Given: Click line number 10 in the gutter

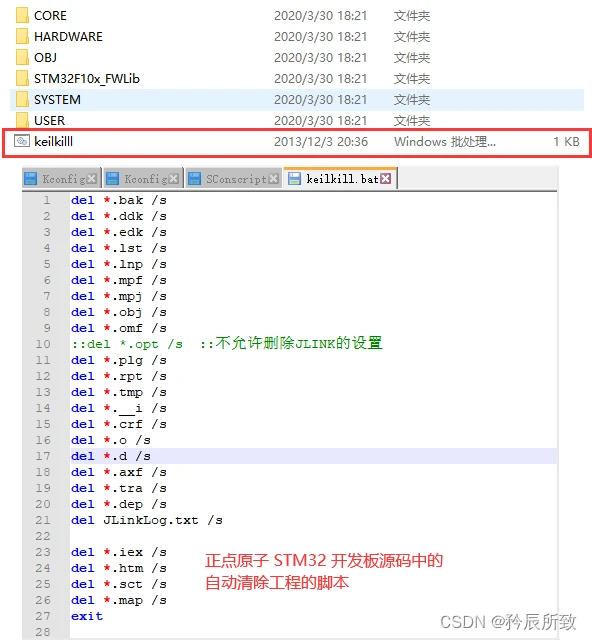Looking at the screenshot, I should coord(43,344).
